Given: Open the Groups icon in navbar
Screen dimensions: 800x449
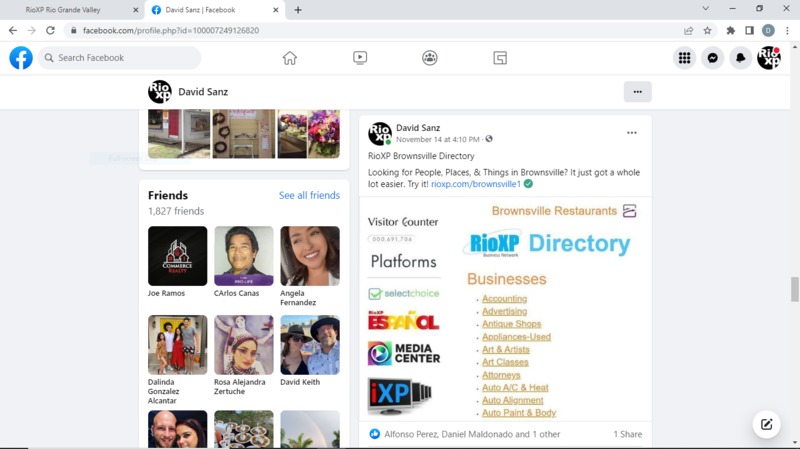Looking at the screenshot, I should coord(430,58).
